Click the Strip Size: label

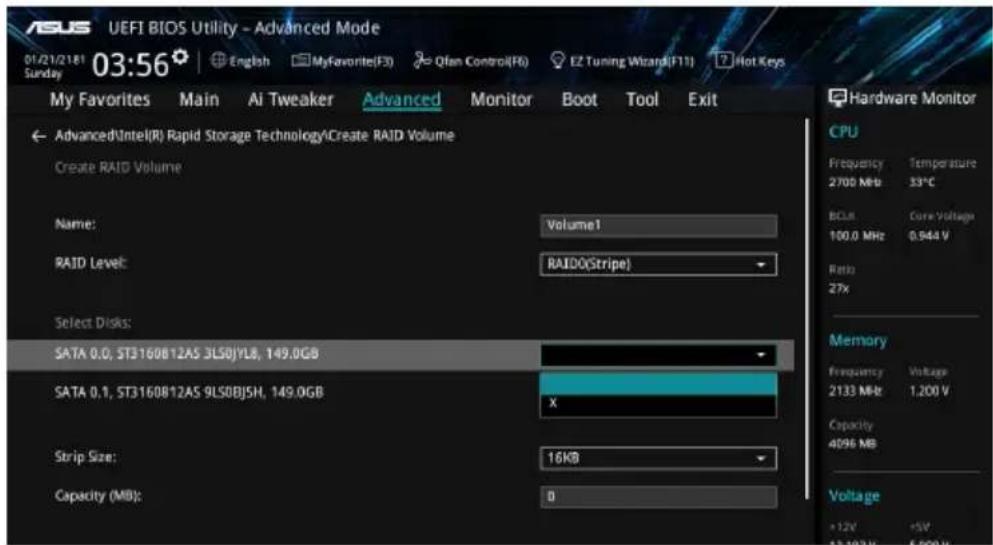tap(85, 457)
